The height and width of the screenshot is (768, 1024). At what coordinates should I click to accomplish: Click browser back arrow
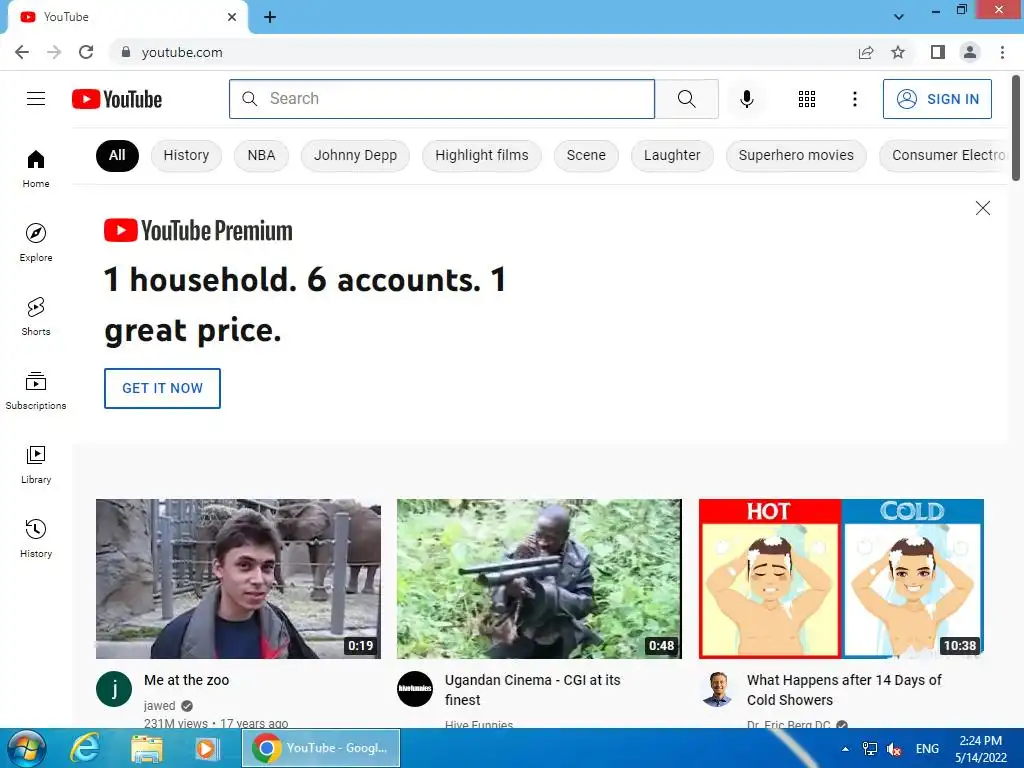pyautogui.click(x=22, y=52)
